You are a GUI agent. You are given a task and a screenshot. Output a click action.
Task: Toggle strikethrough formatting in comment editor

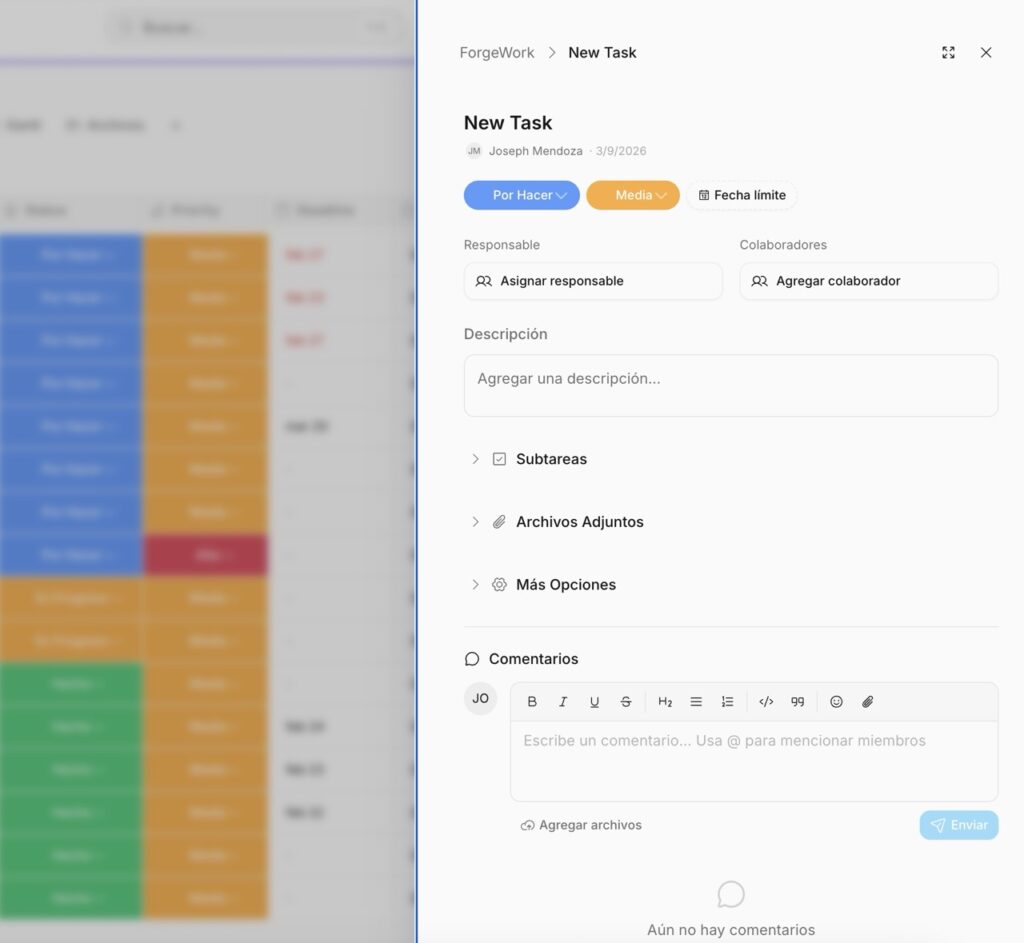point(626,702)
